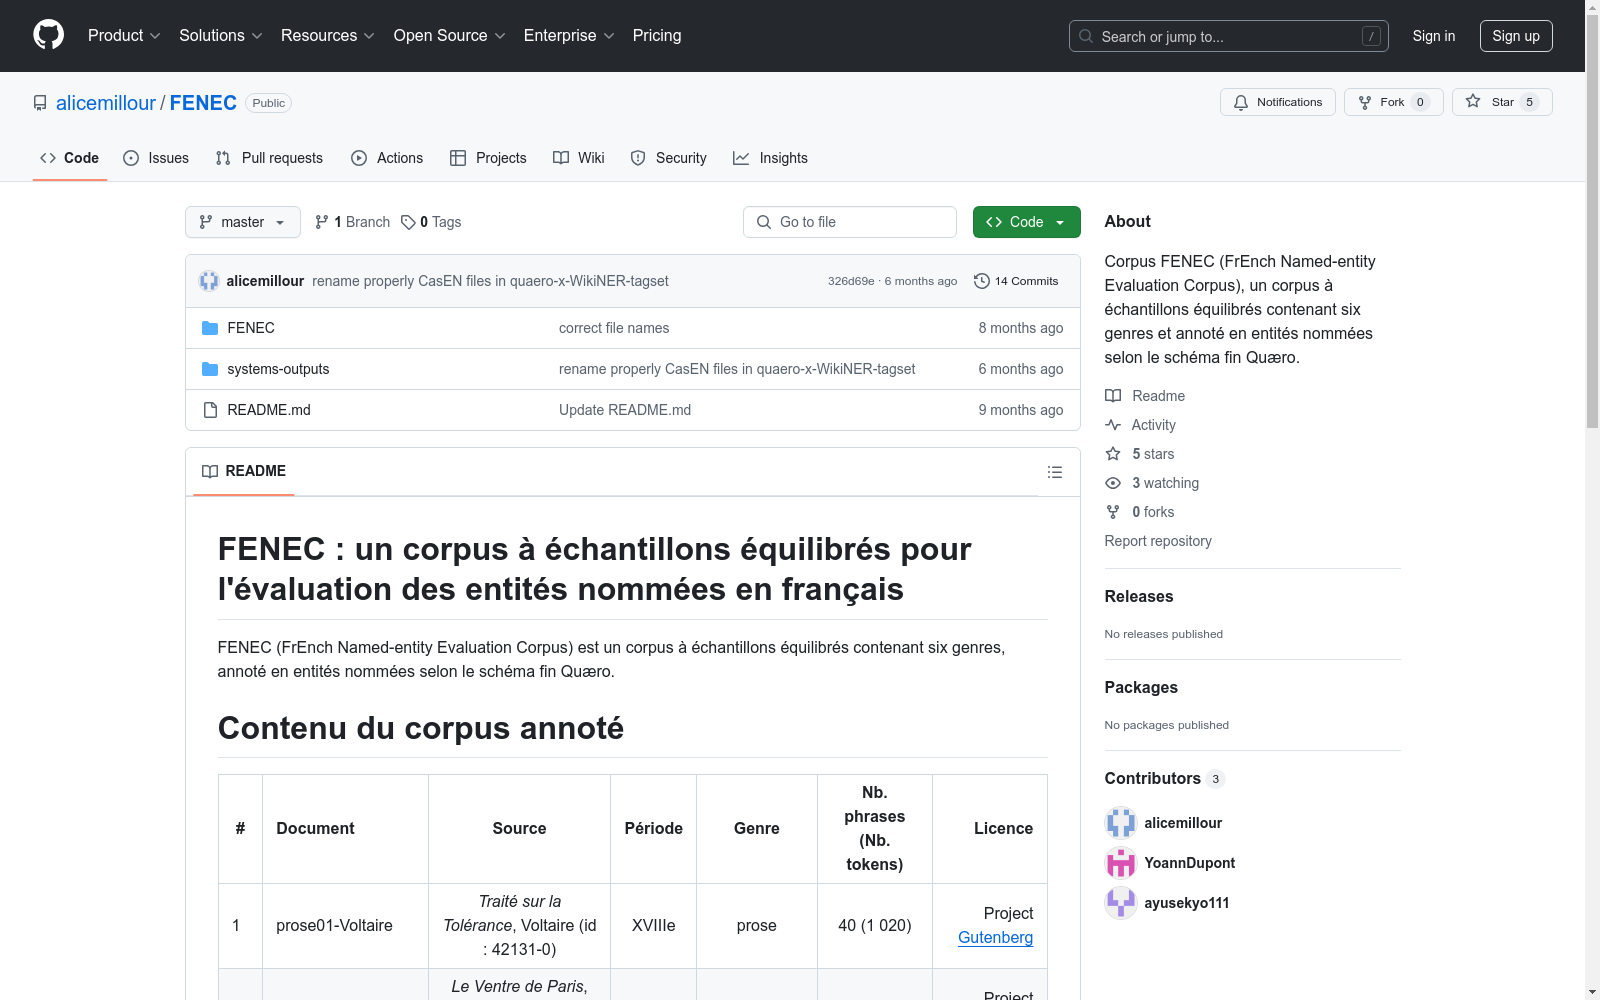Select the README tab

244,471
